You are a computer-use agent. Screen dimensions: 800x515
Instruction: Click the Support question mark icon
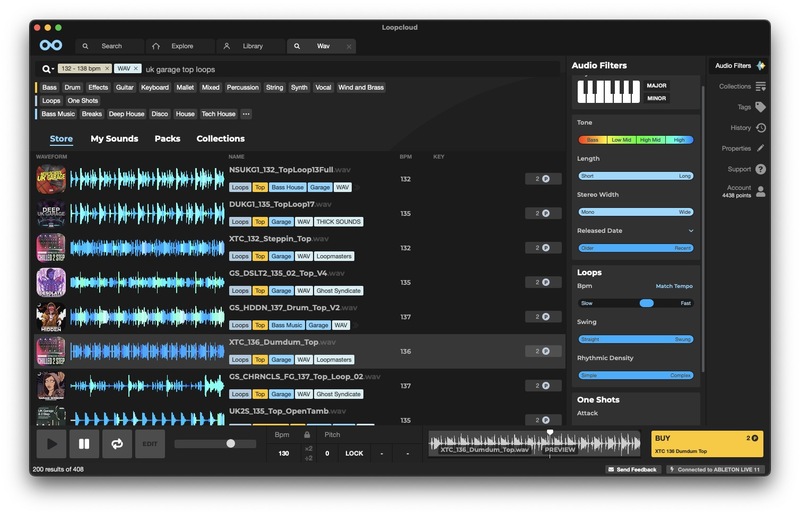tap(761, 169)
